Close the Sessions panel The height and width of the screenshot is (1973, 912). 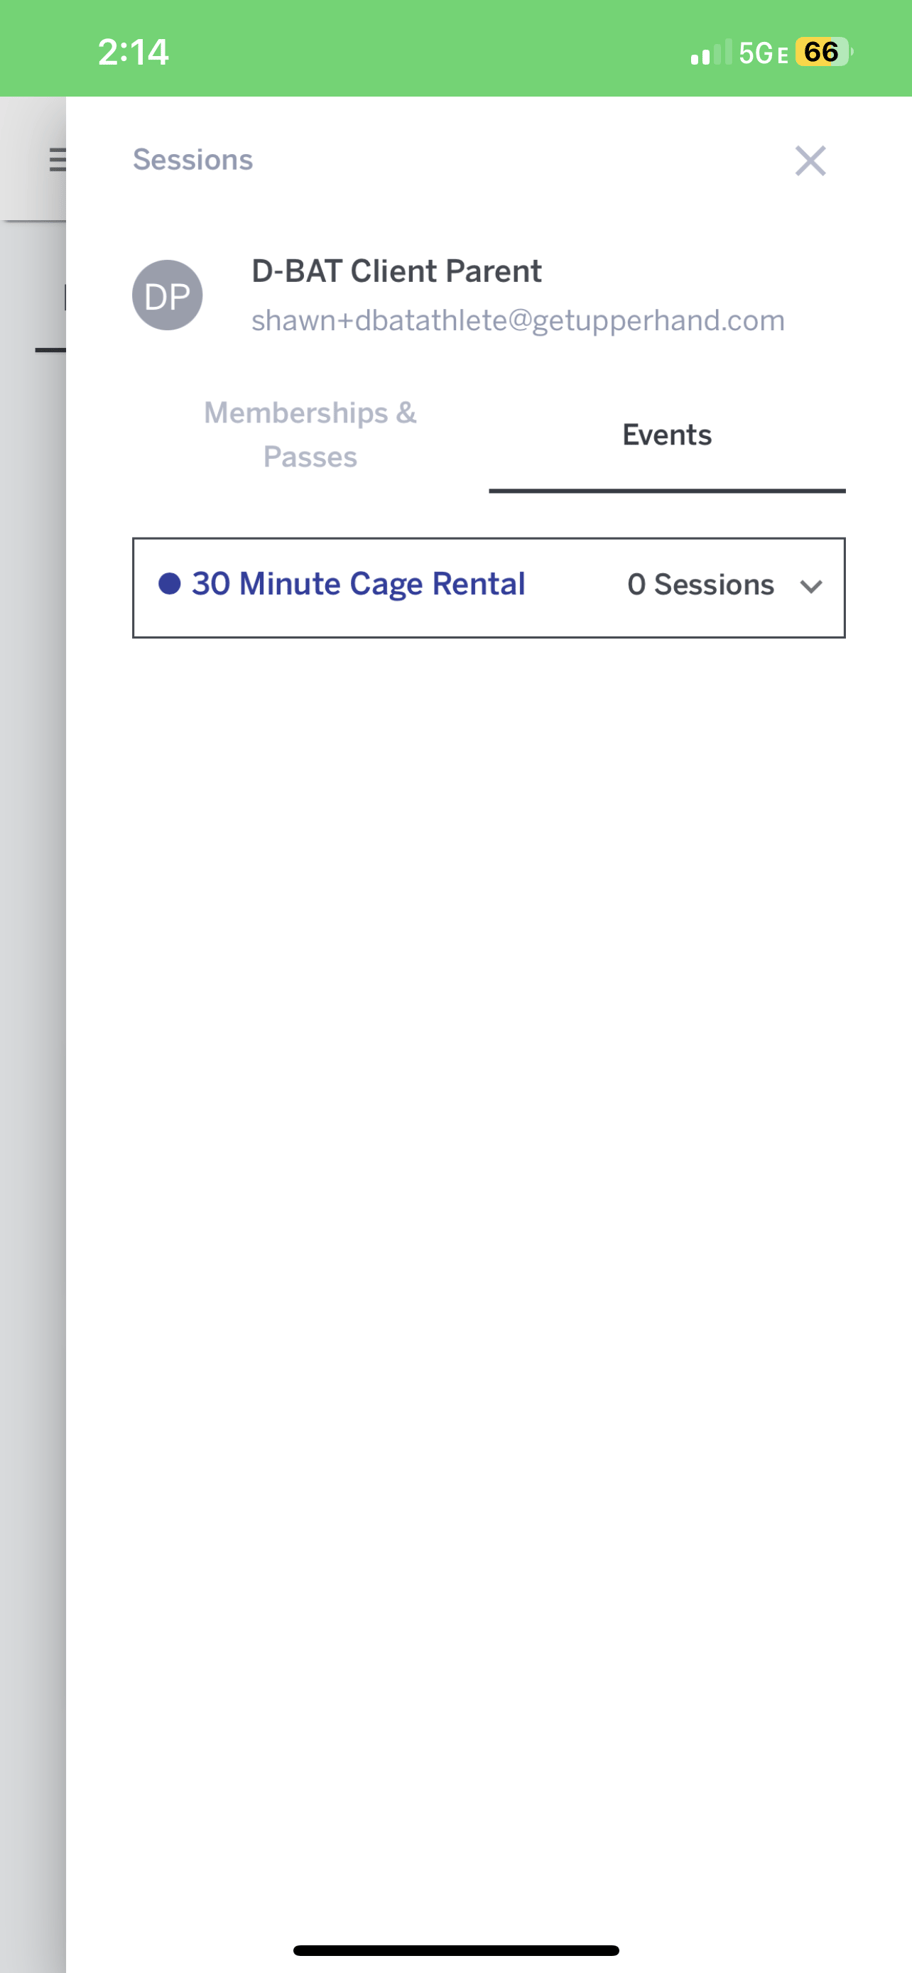tap(810, 161)
